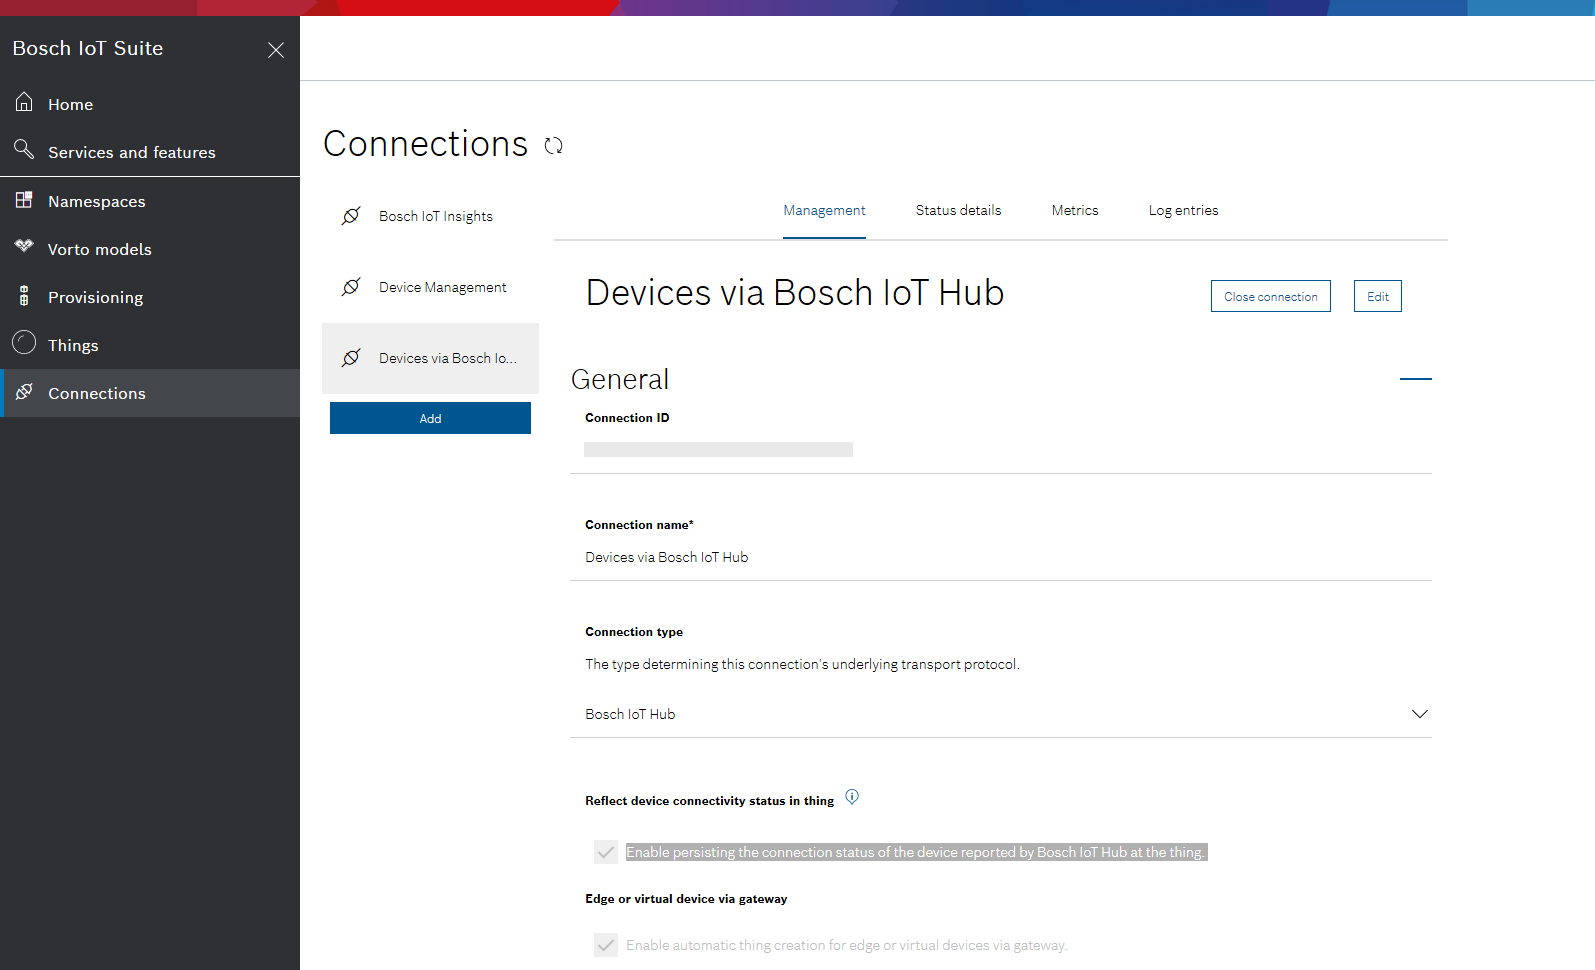Click Connection name field value
1595x970 pixels.
(666, 557)
